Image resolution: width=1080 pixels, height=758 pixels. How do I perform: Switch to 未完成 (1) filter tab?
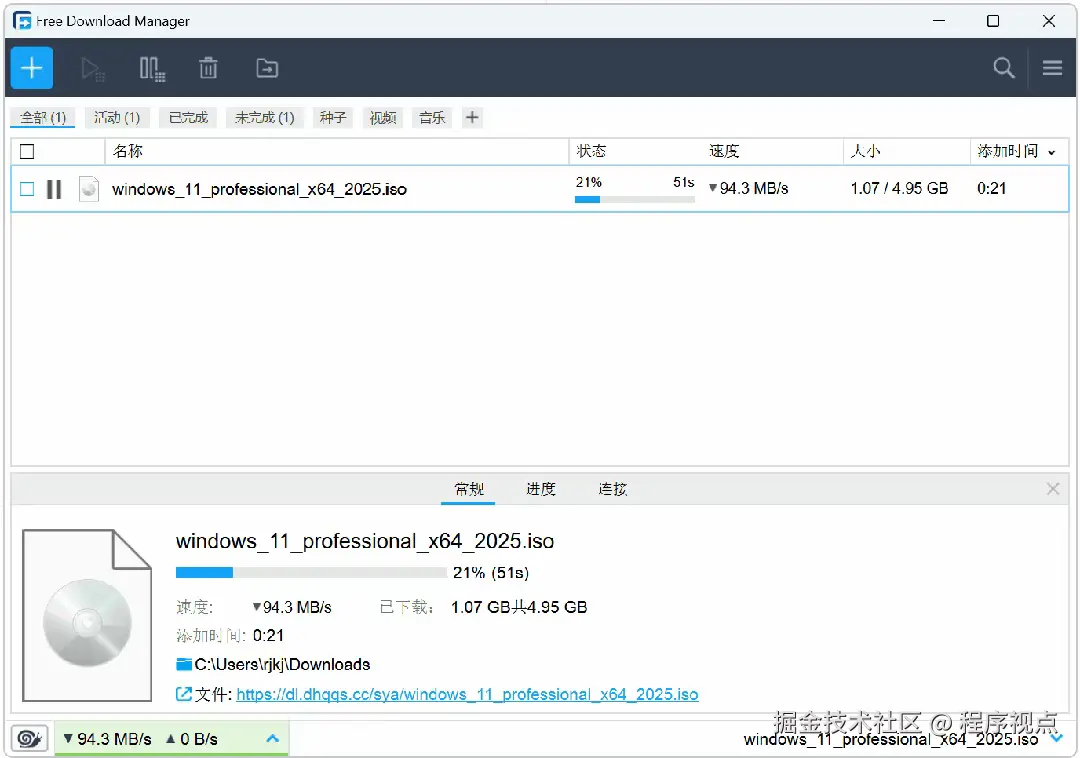pos(264,118)
